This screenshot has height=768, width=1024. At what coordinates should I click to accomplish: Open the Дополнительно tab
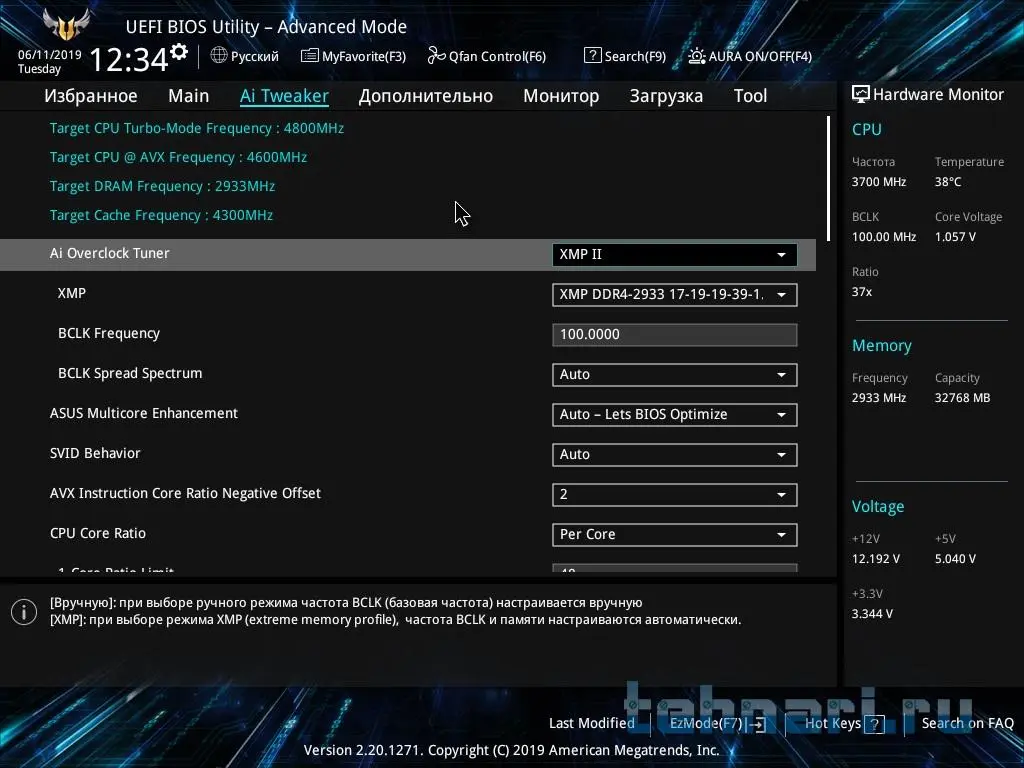coord(426,96)
